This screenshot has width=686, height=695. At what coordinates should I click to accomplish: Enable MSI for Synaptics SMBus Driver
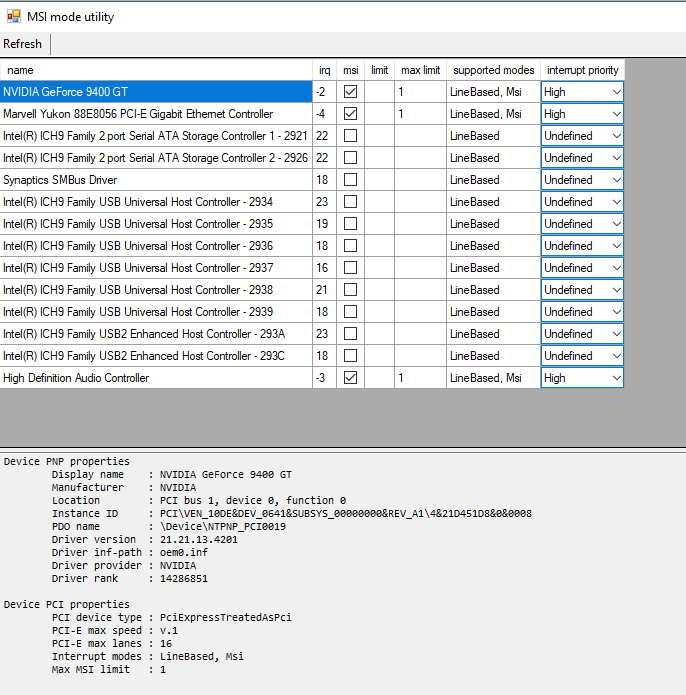(351, 180)
